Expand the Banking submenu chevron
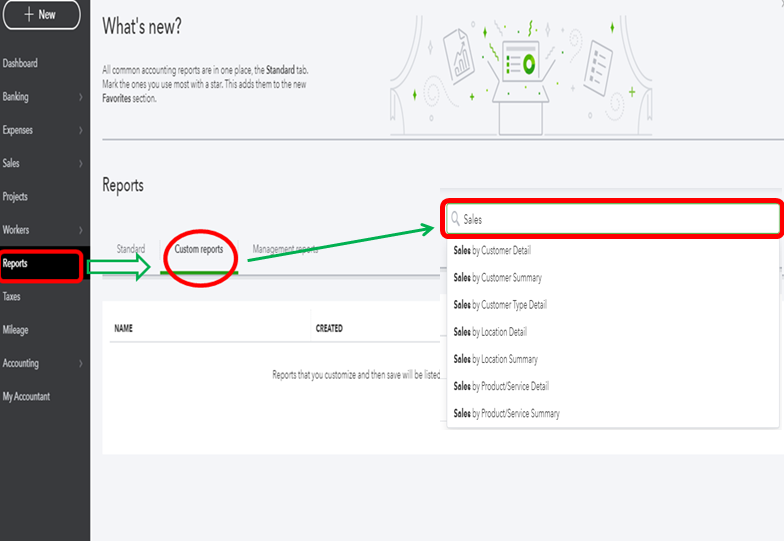This screenshot has width=784, height=541. pyautogui.click(x=81, y=97)
